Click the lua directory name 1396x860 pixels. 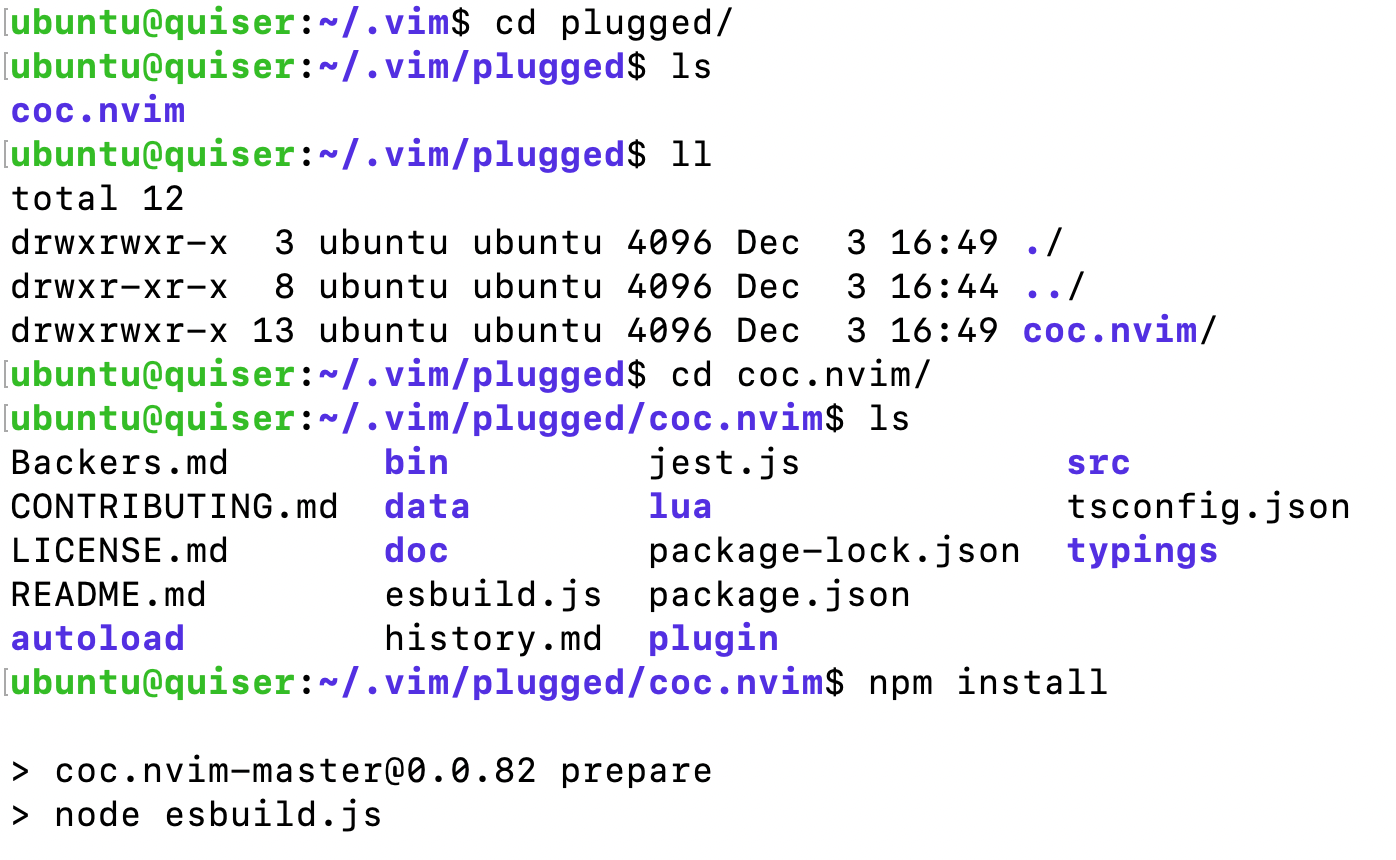[680, 507]
